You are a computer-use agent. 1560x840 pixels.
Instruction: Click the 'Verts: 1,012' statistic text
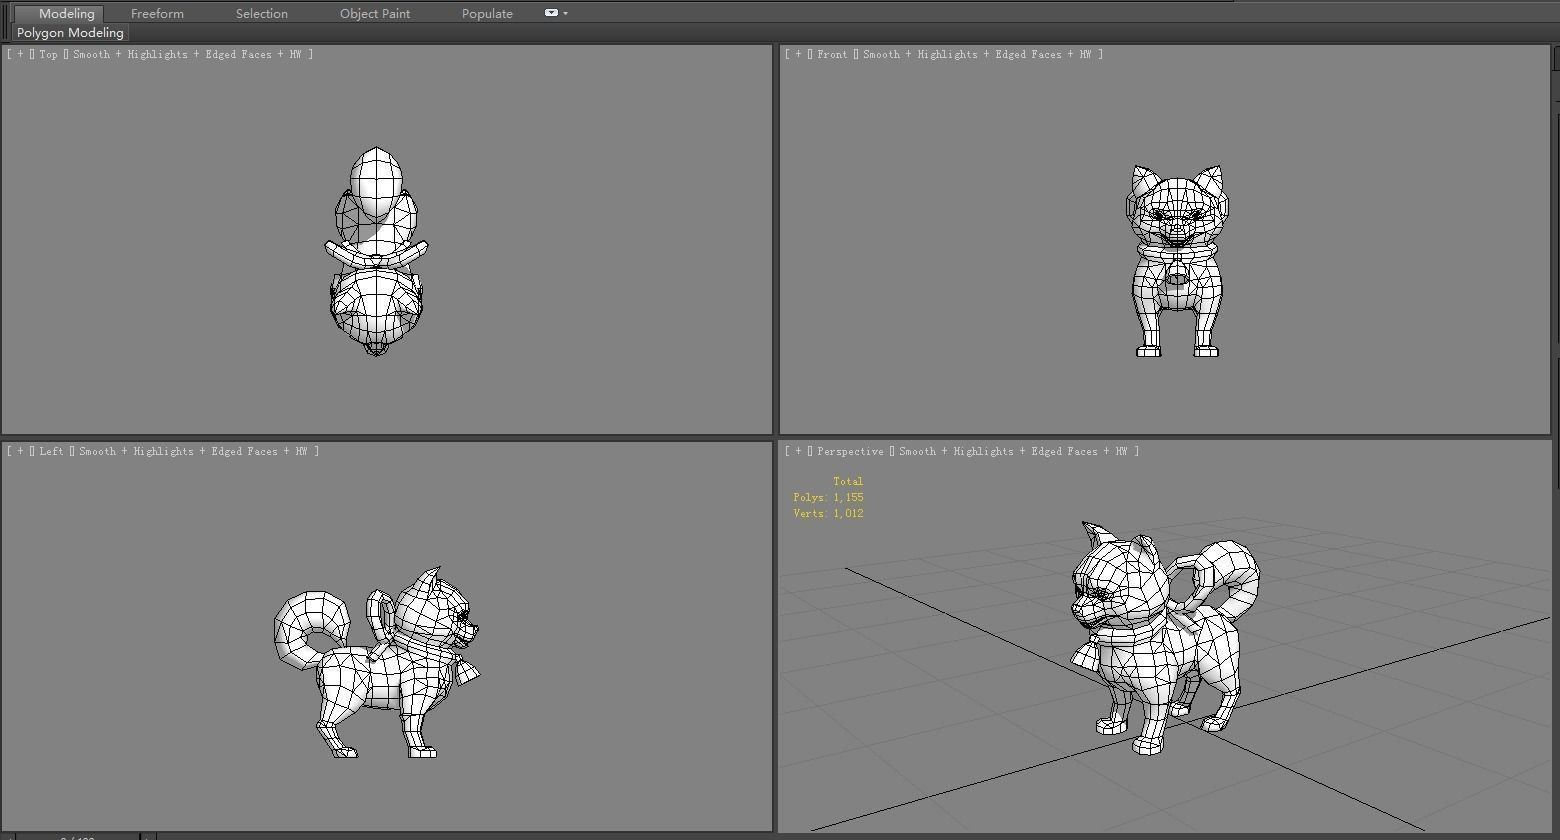(x=828, y=514)
